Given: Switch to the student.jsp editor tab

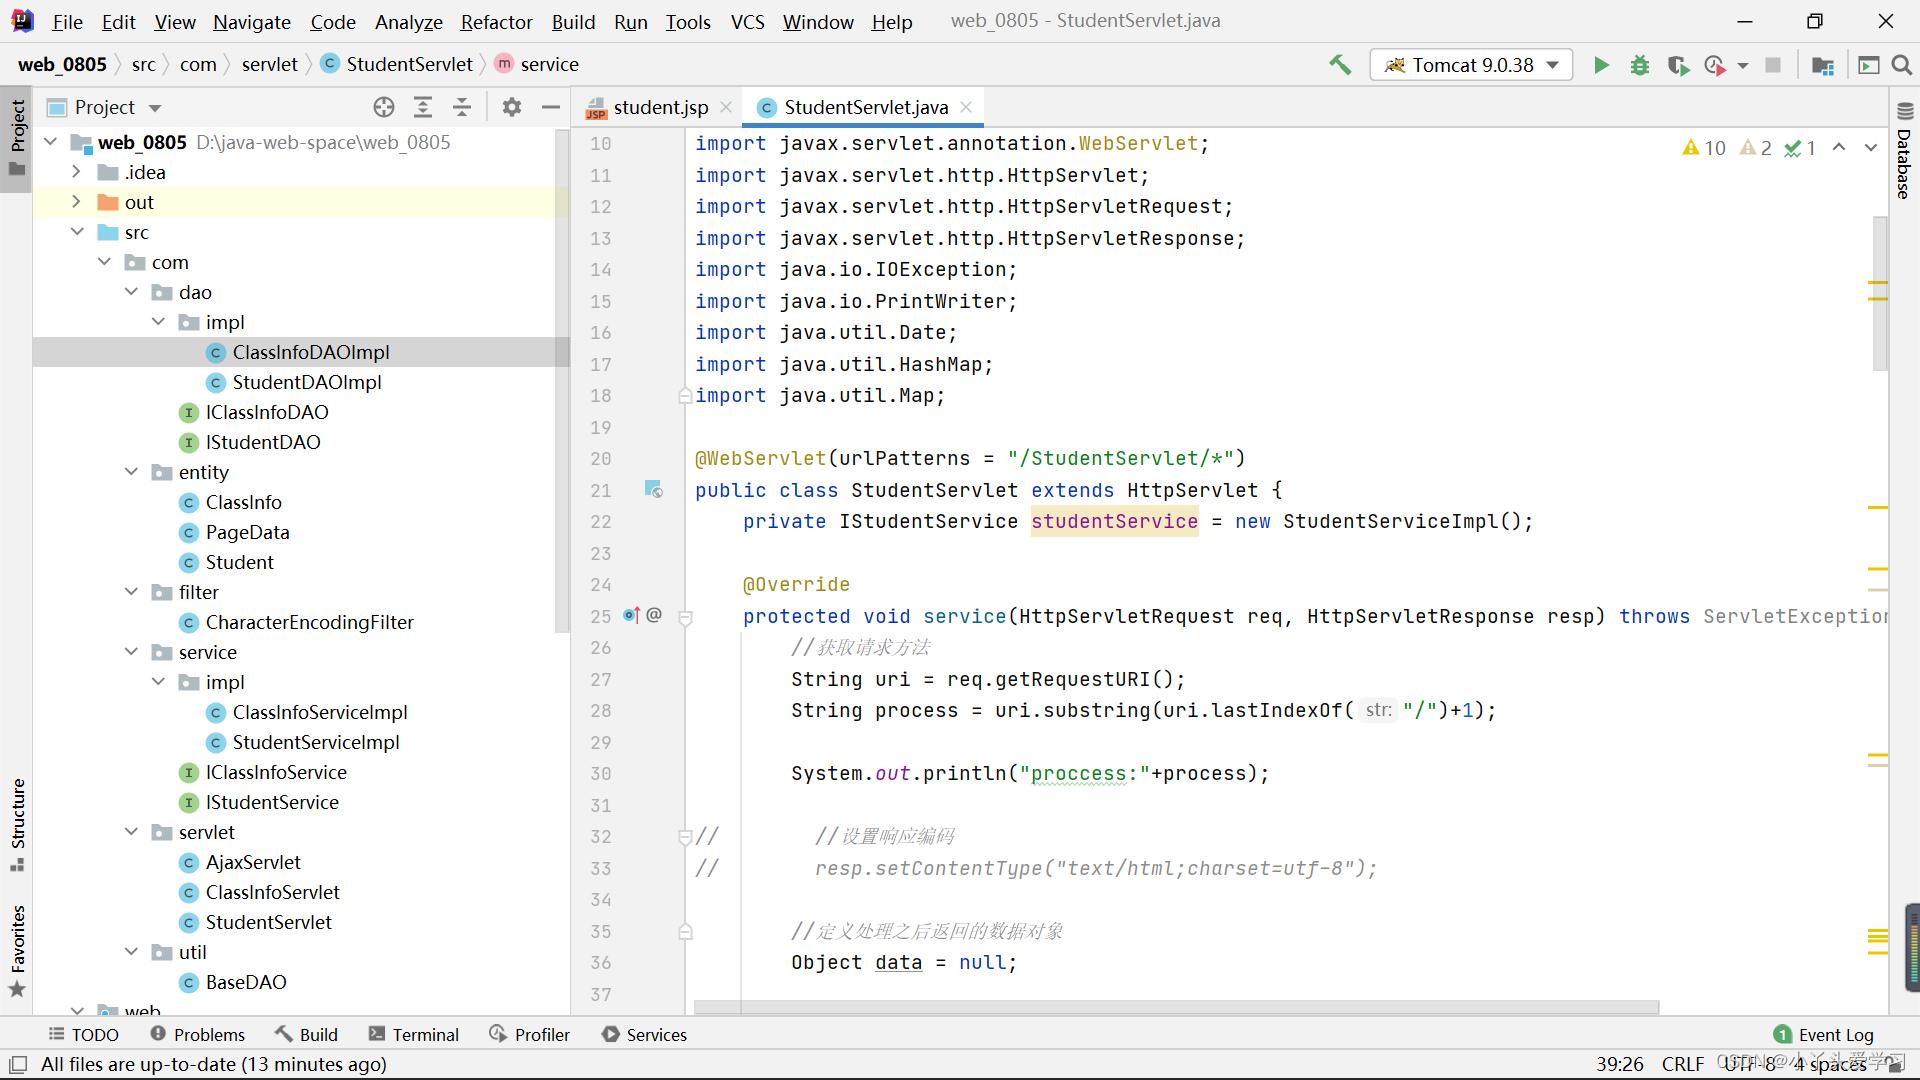Looking at the screenshot, I should tap(660, 107).
